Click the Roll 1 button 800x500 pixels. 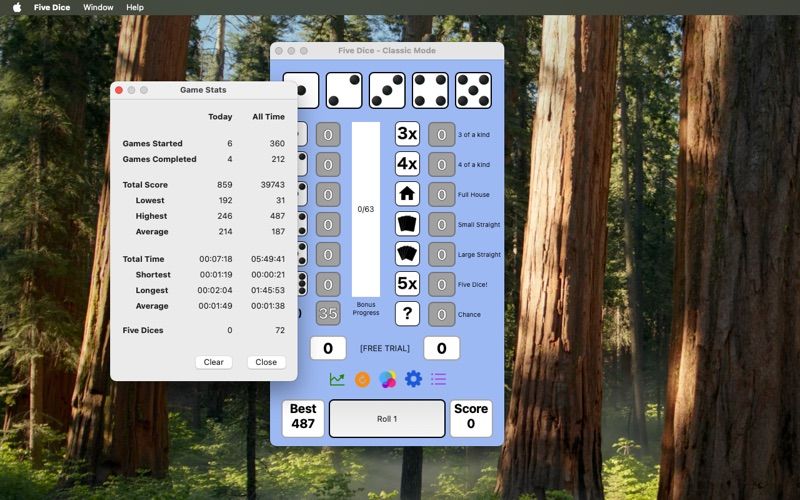[387, 419]
